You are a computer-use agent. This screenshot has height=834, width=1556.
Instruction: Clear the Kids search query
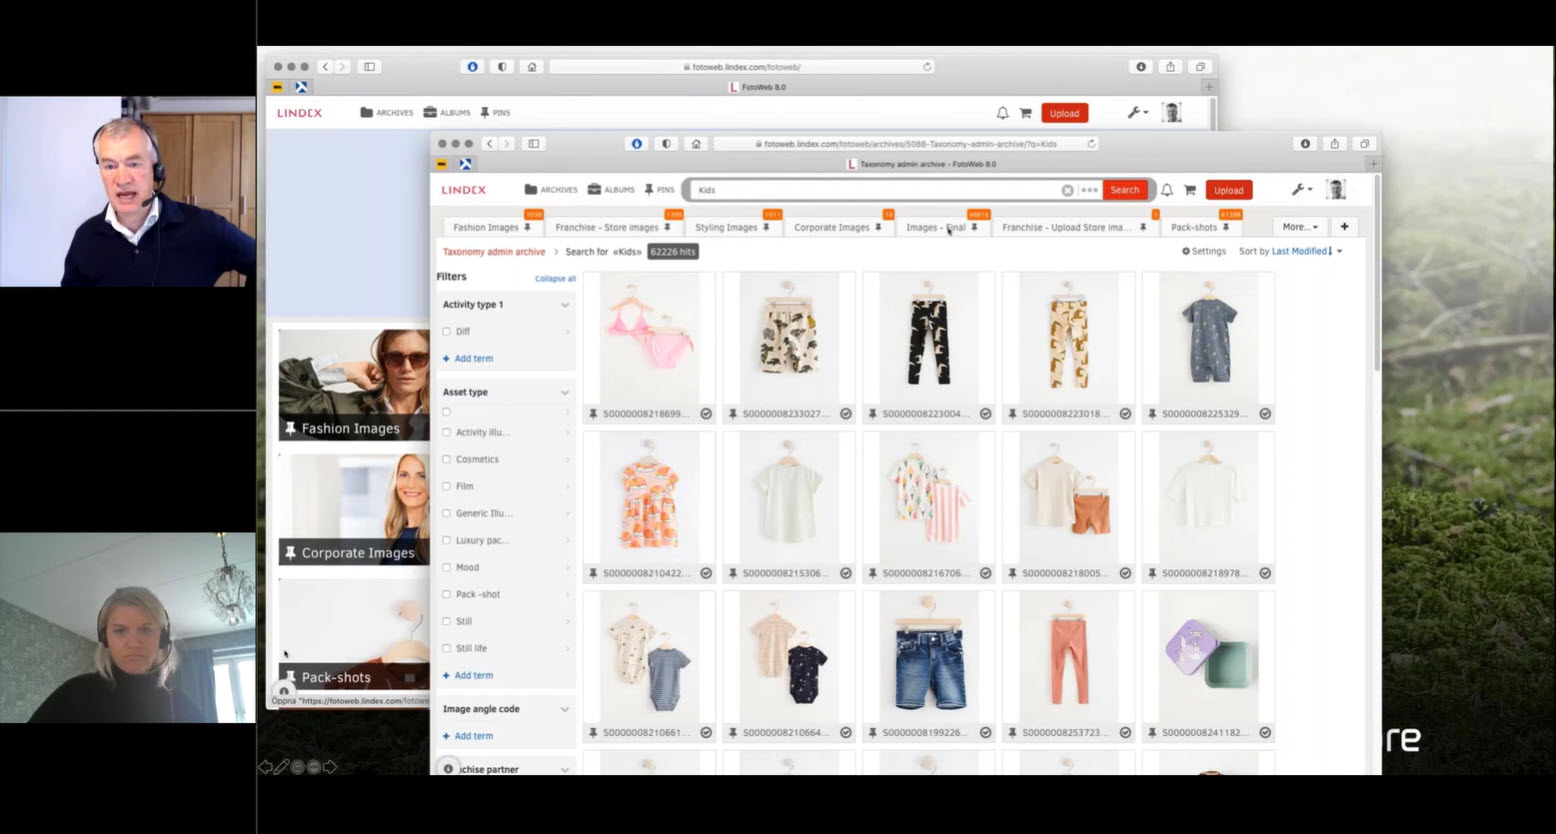(x=1068, y=189)
